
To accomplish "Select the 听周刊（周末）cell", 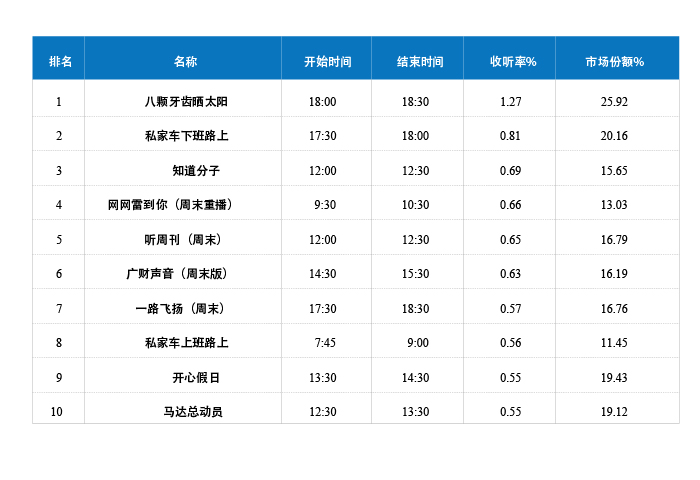I will click(183, 239).
